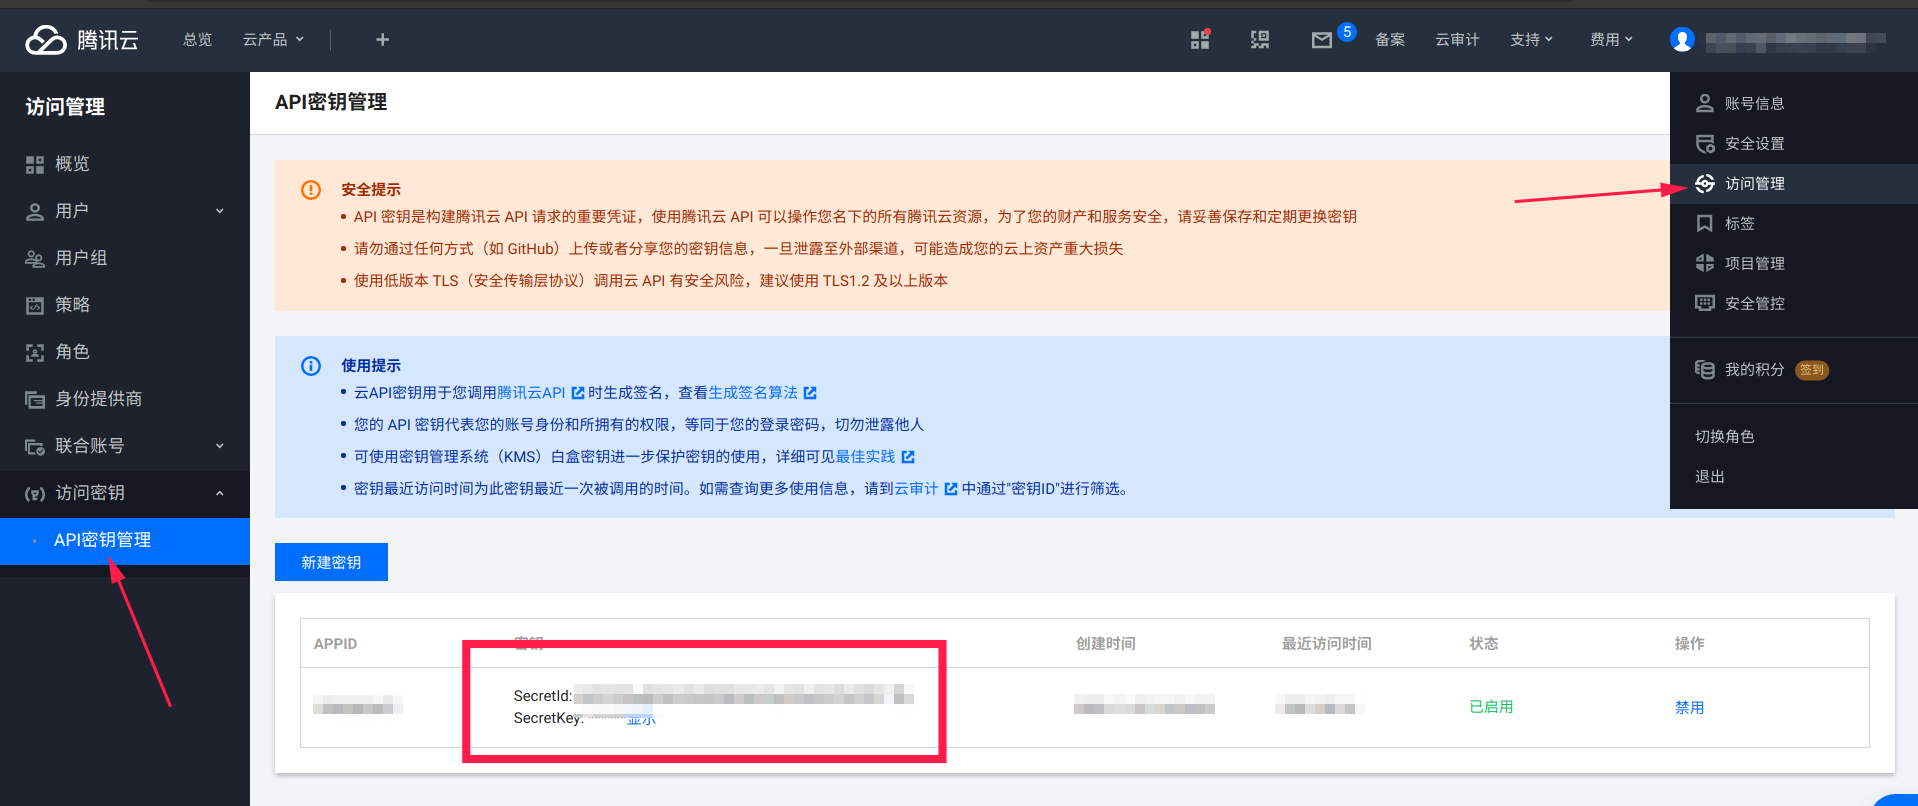Open 我的积分 in the user menu

(1754, 370)
